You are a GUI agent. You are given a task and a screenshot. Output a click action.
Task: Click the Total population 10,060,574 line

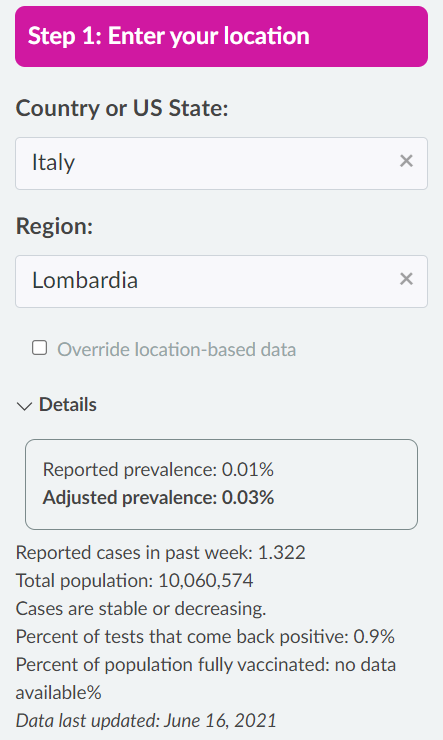point(134,580)
